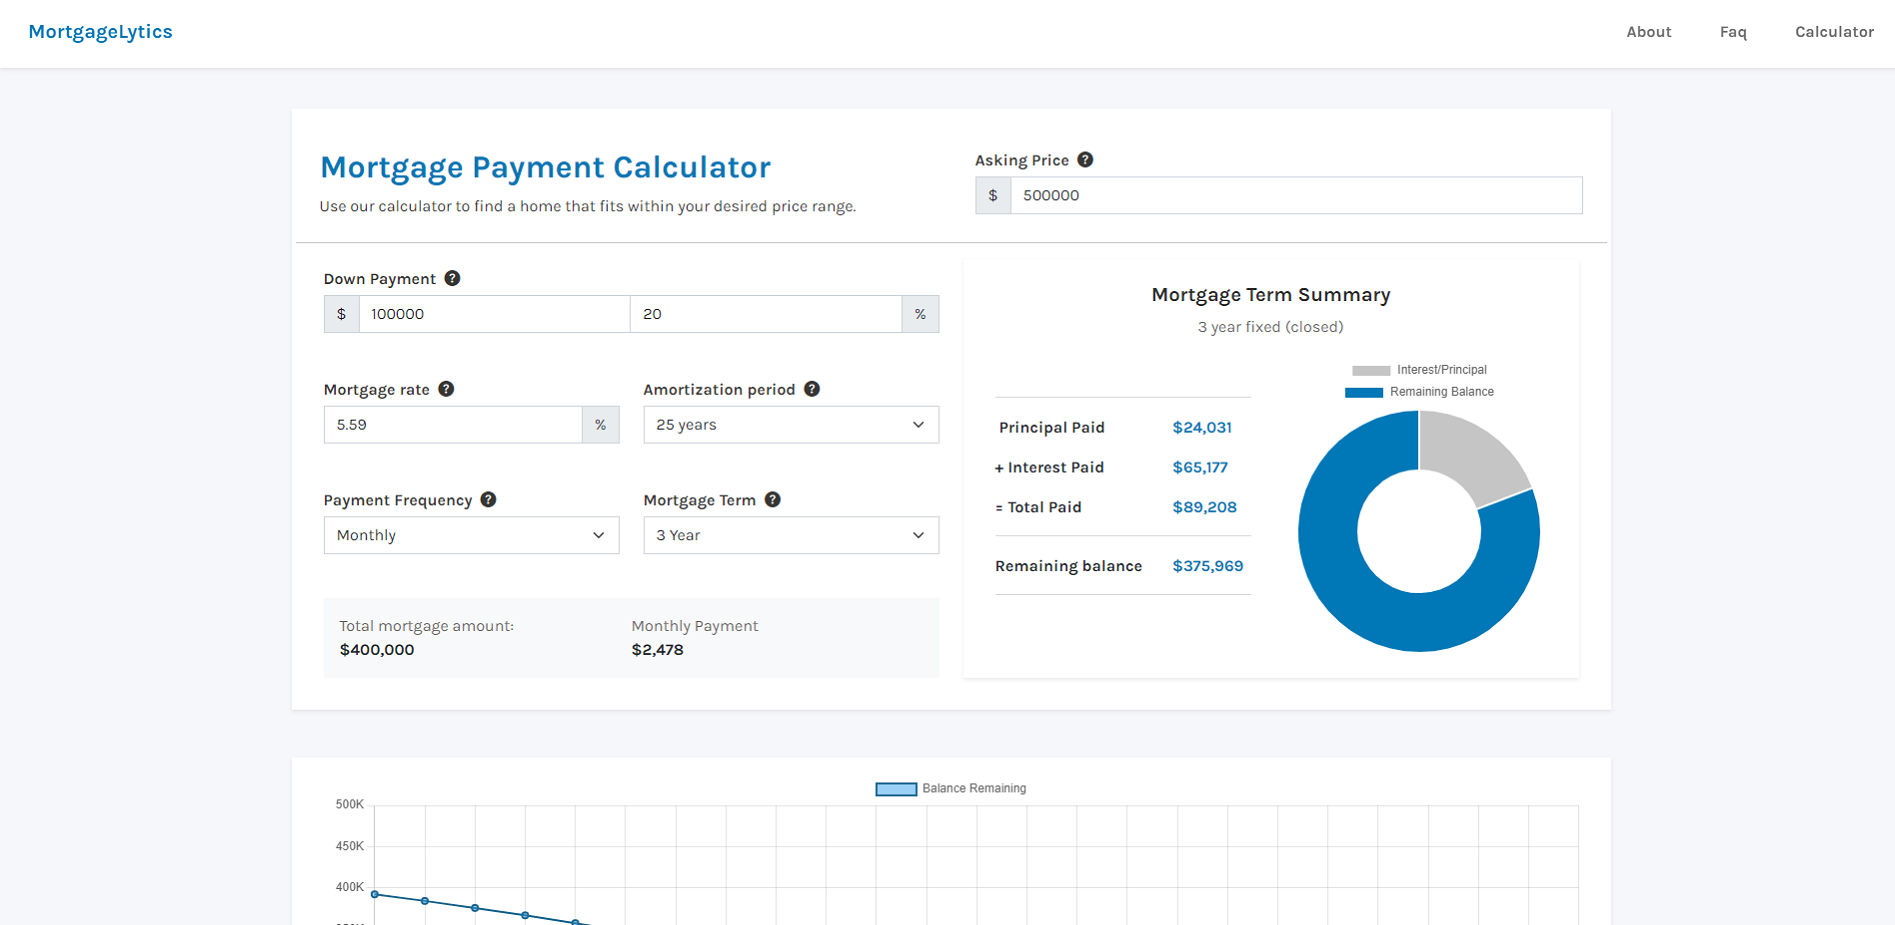
Task: Go to the About page
Action: tap(1648, 32)
